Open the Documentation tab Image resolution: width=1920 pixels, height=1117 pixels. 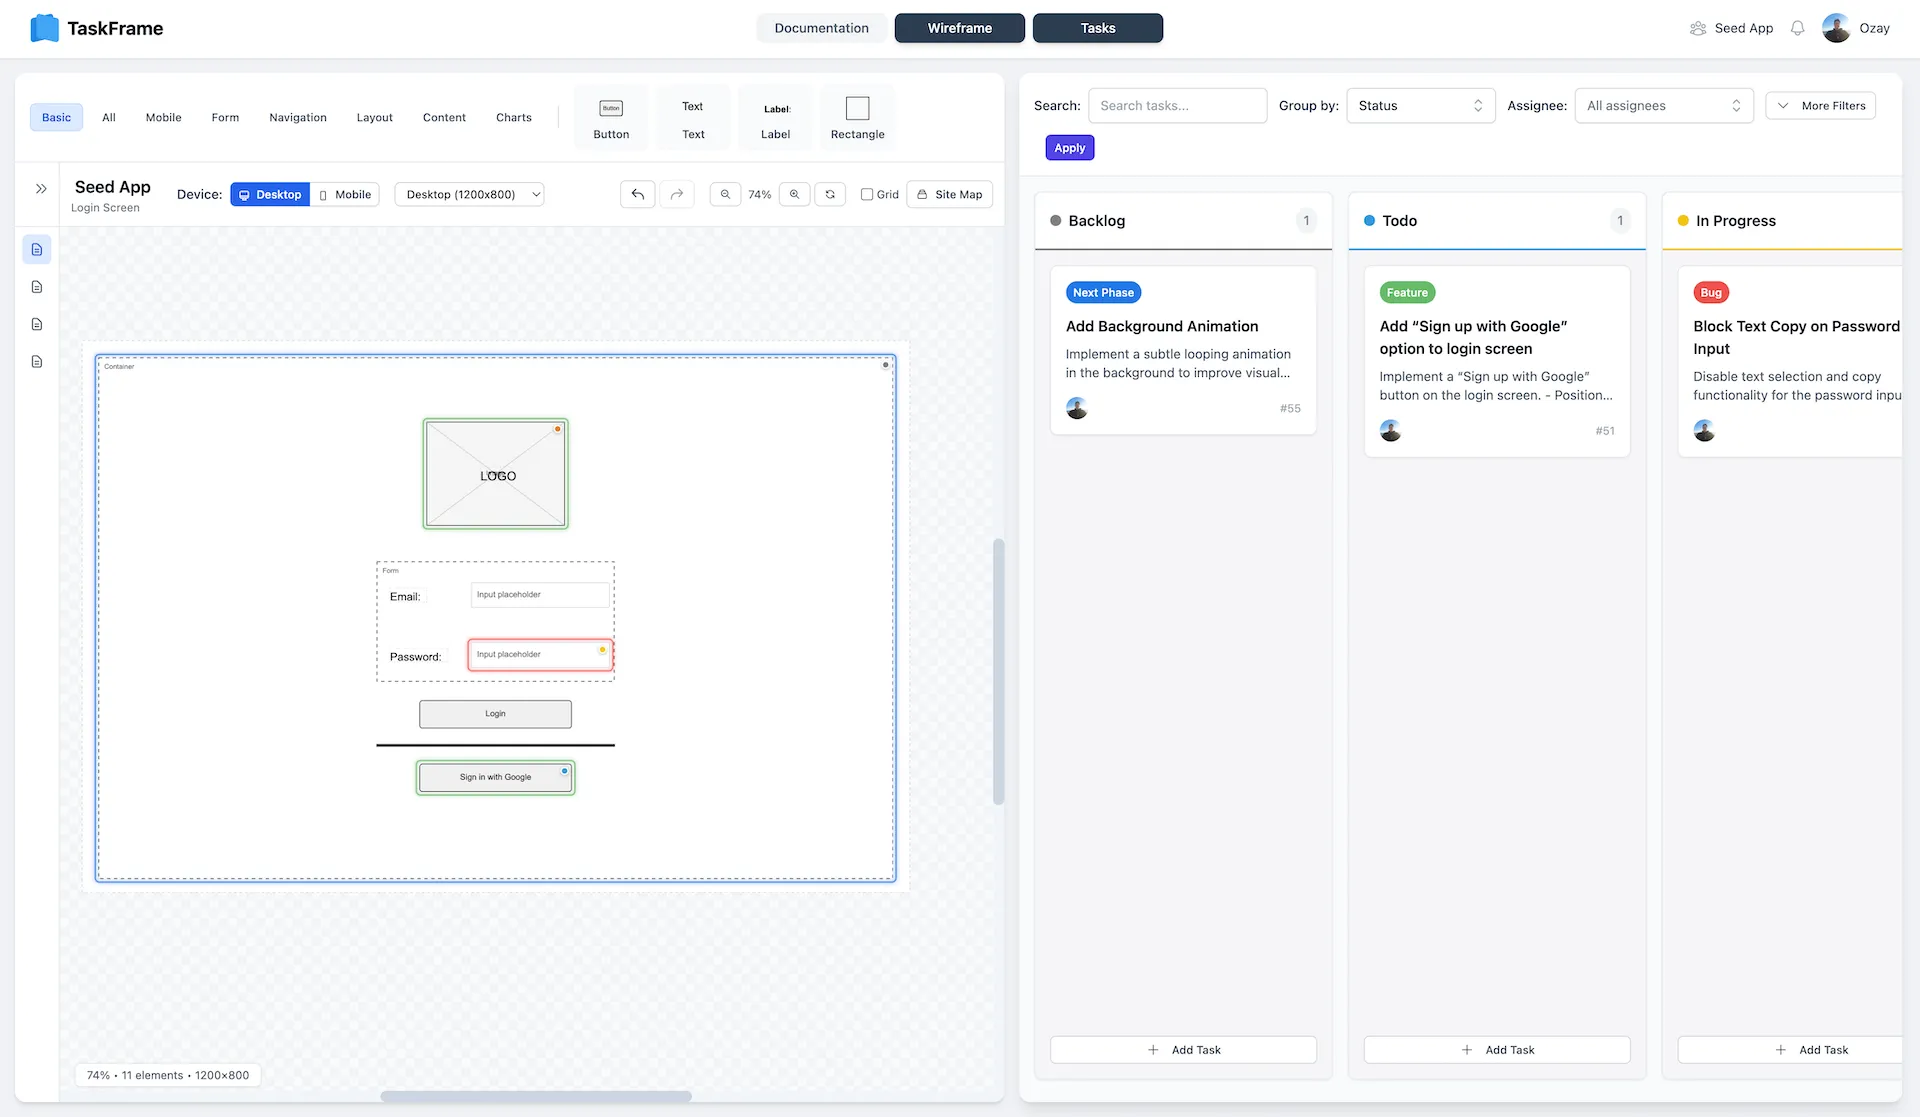click(821, 28)
